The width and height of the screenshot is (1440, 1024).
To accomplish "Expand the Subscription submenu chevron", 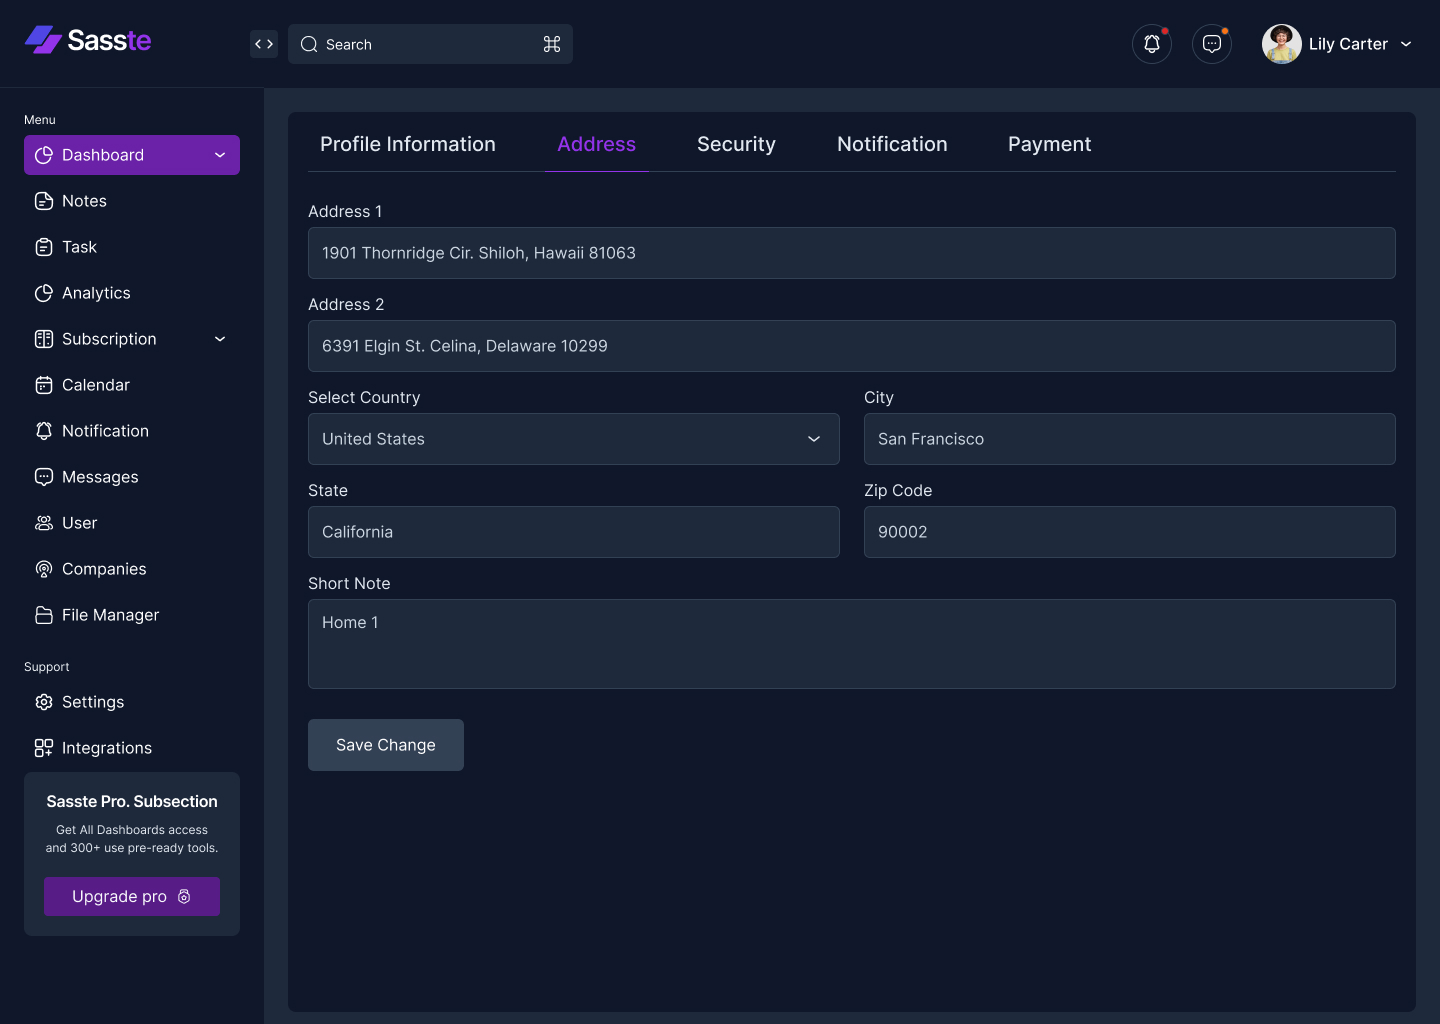I will 220,339.
